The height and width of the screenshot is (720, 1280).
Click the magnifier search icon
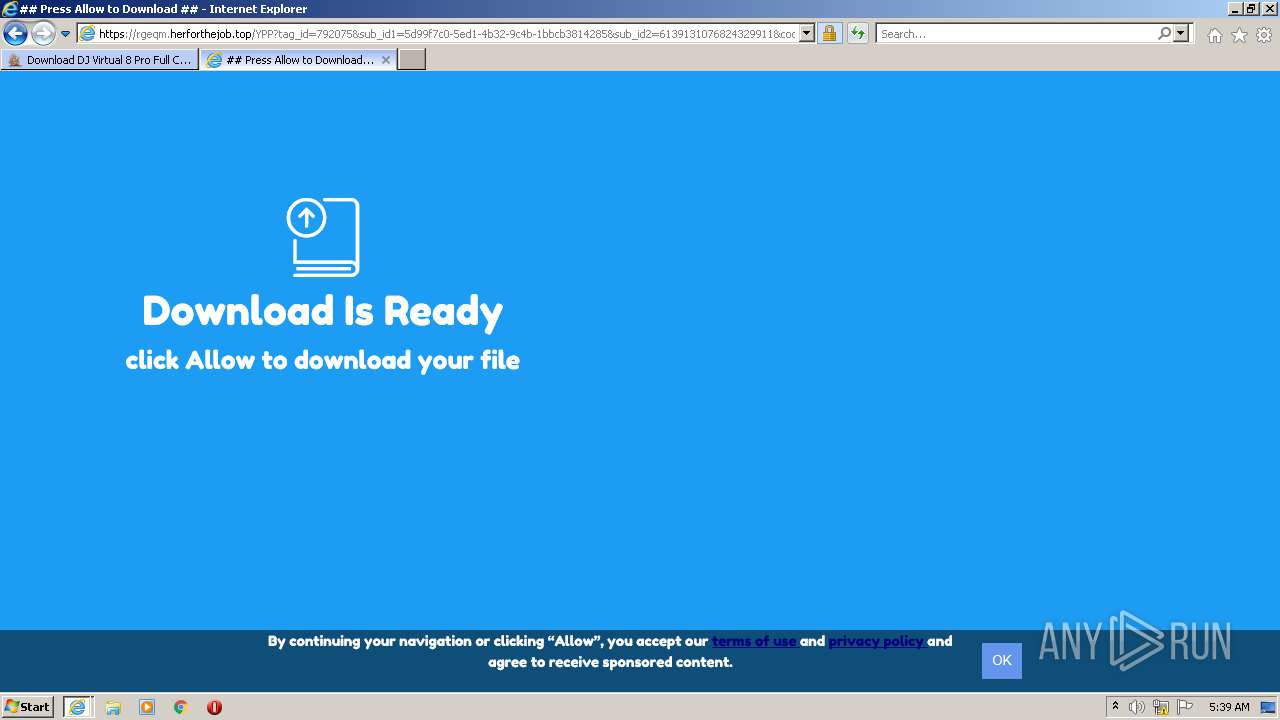coord(1164,34)
